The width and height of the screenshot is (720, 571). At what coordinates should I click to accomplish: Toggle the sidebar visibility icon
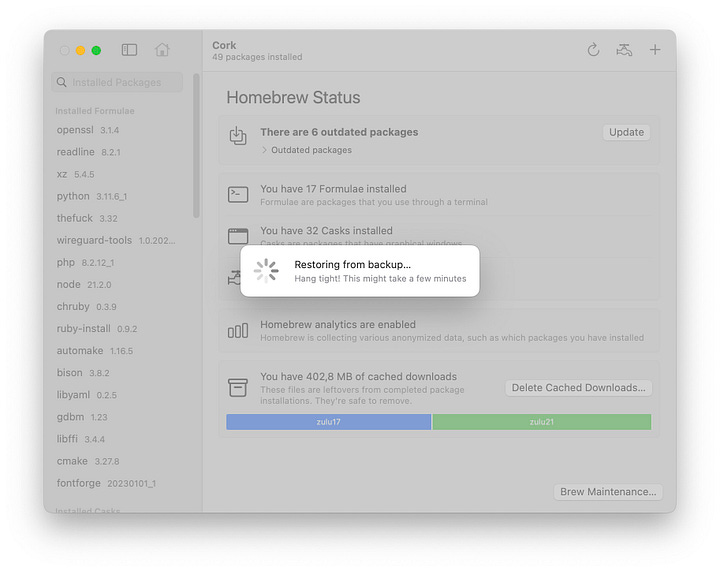click(129, 50)
